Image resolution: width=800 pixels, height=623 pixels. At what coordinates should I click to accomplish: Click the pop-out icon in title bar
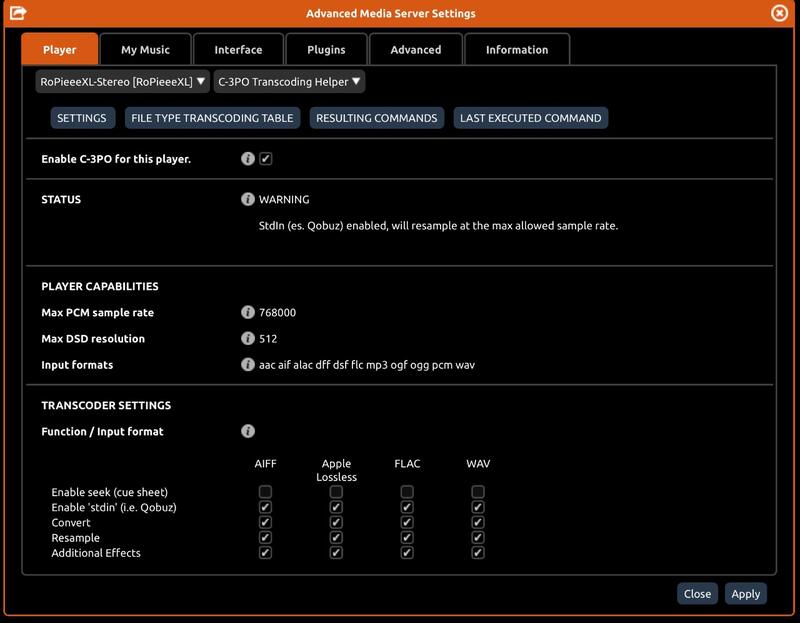click(17, 13)
